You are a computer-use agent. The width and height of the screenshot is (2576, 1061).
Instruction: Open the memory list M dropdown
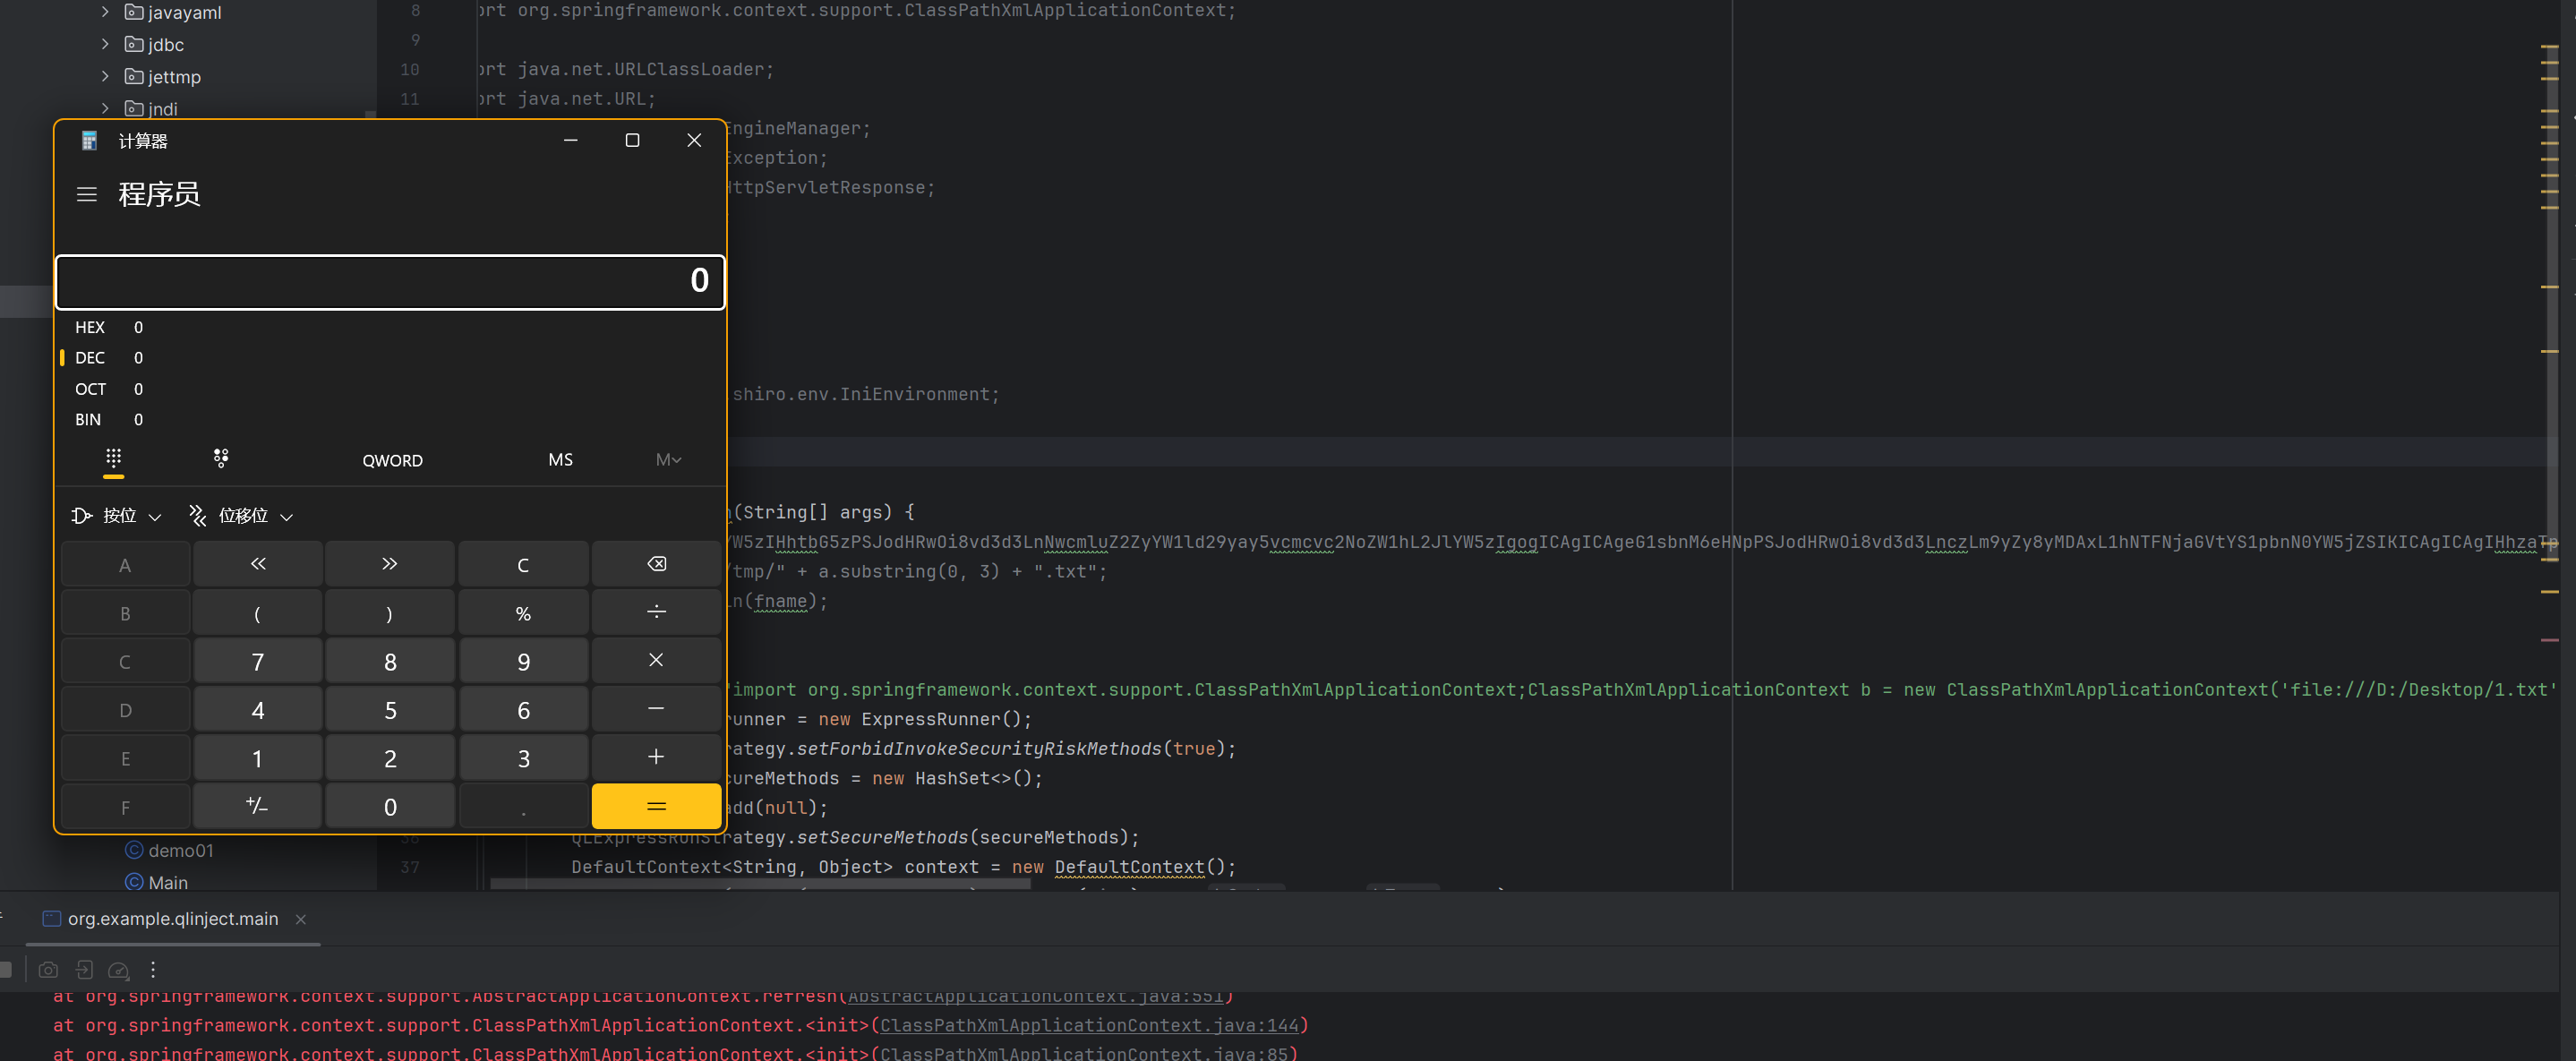pyautogui.click(x=668, y=460)
